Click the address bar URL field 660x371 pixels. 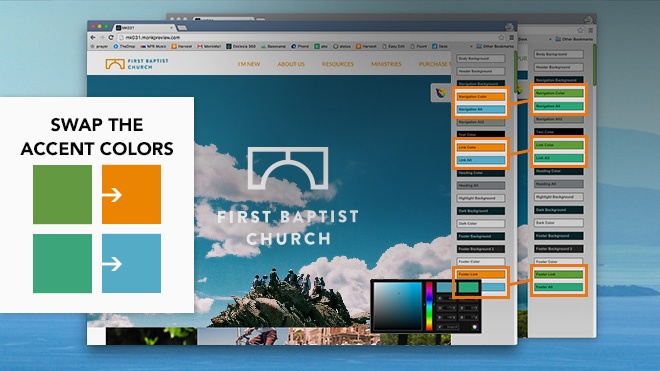(307, 37)
